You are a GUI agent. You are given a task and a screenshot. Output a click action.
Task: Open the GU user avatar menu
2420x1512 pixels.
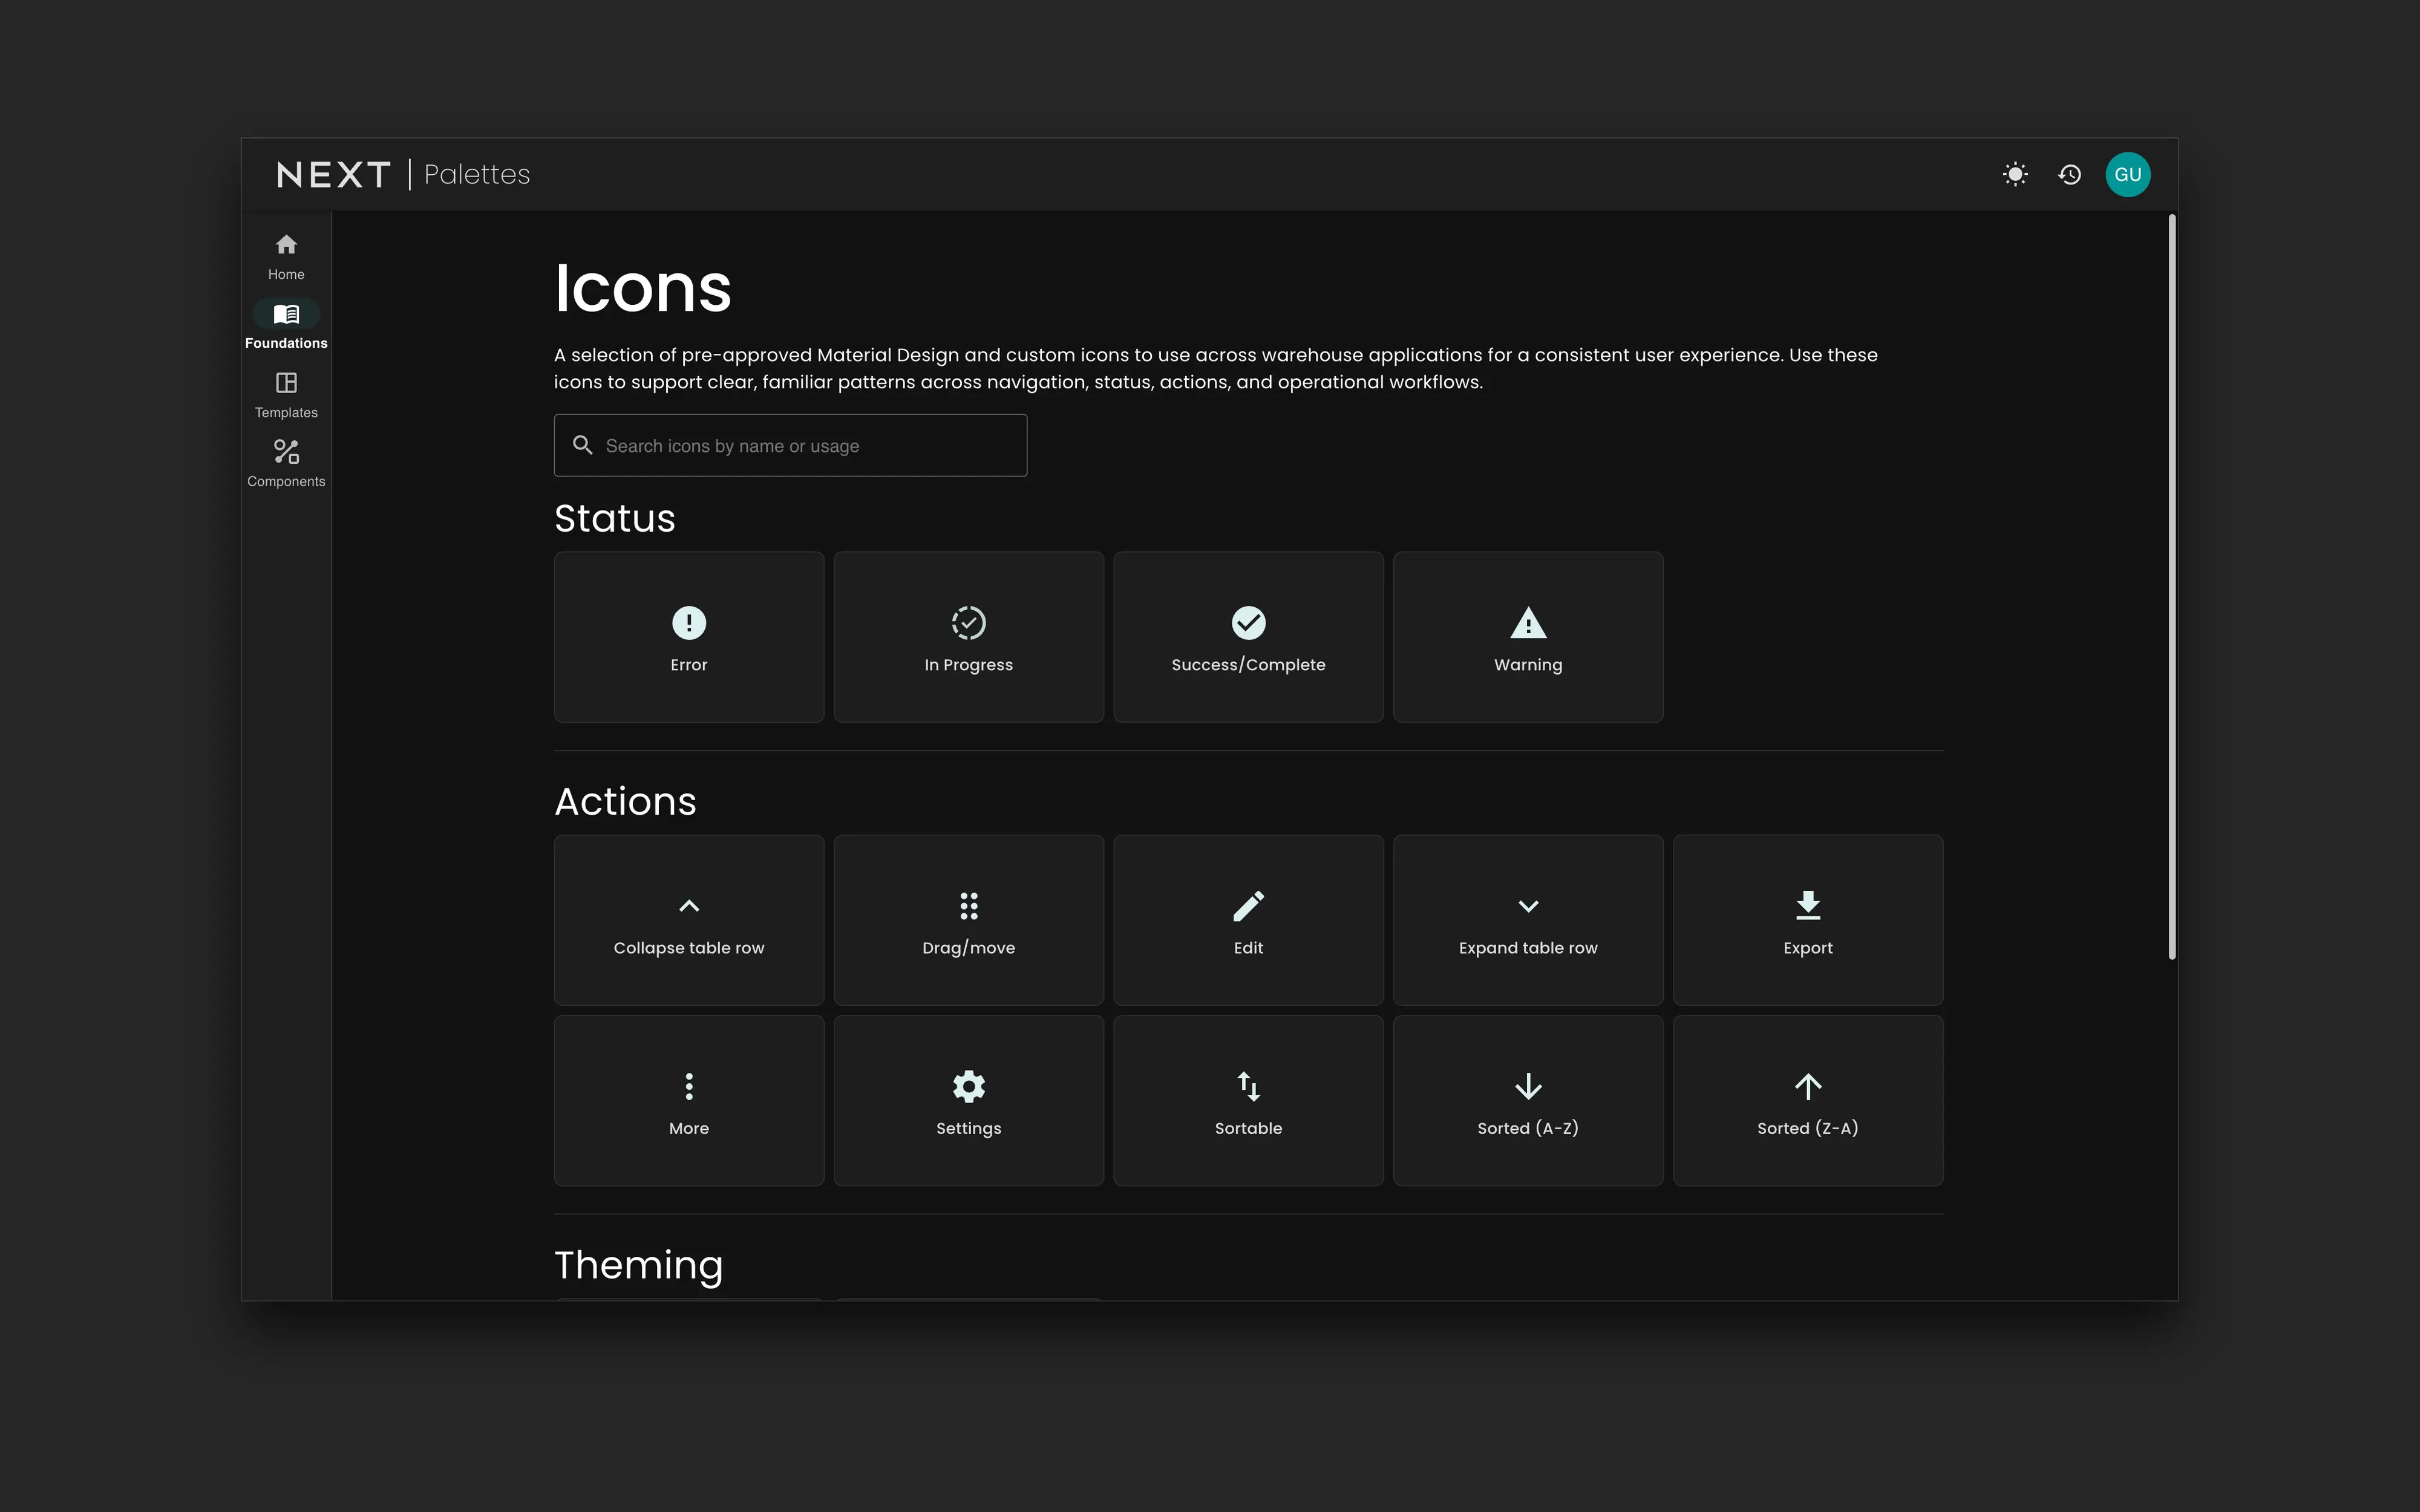click(2127, 174)
